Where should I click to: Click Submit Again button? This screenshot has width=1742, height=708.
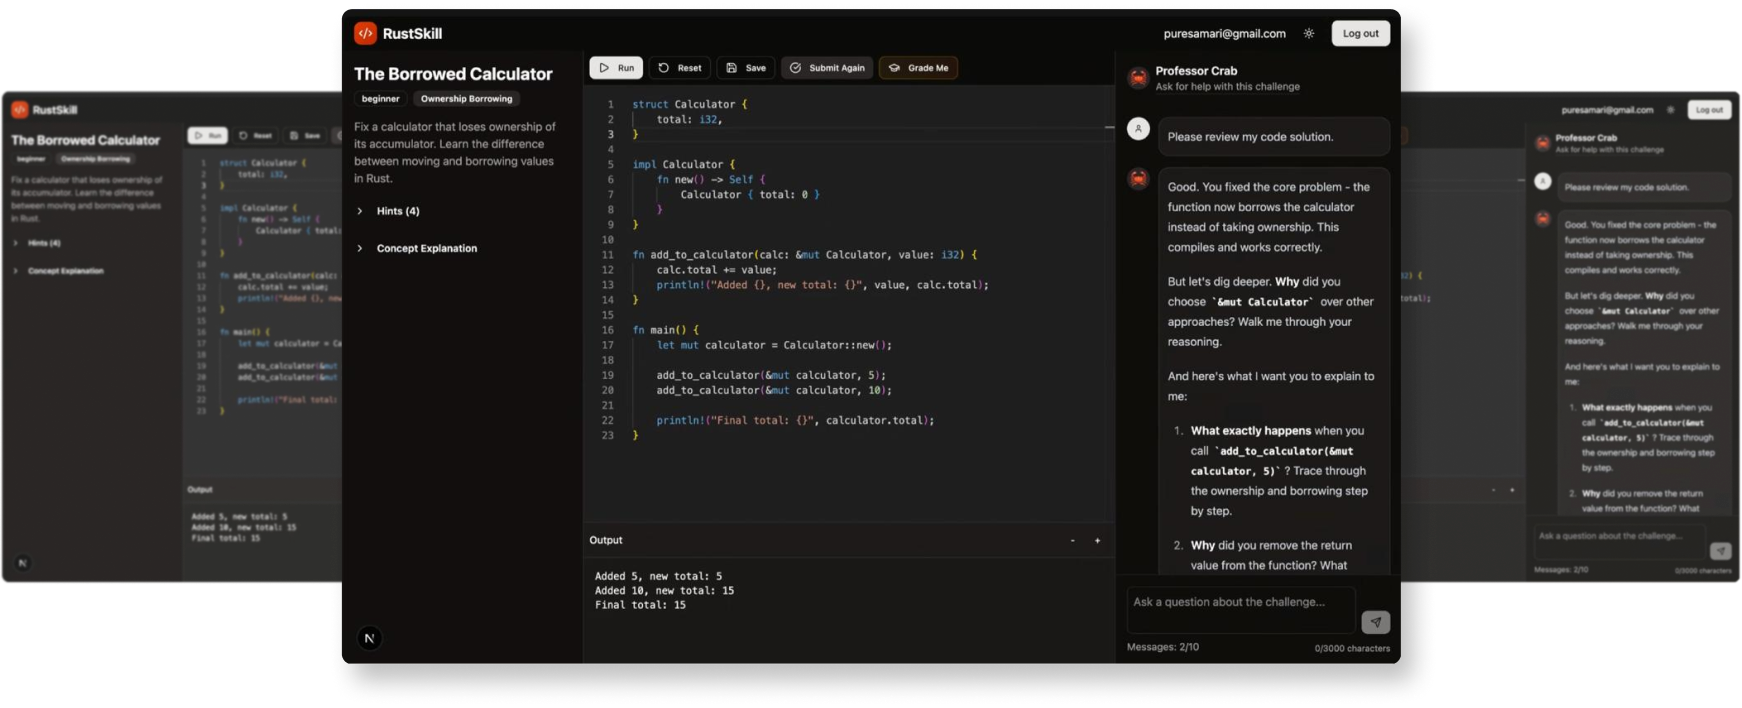tap(827, 68)
